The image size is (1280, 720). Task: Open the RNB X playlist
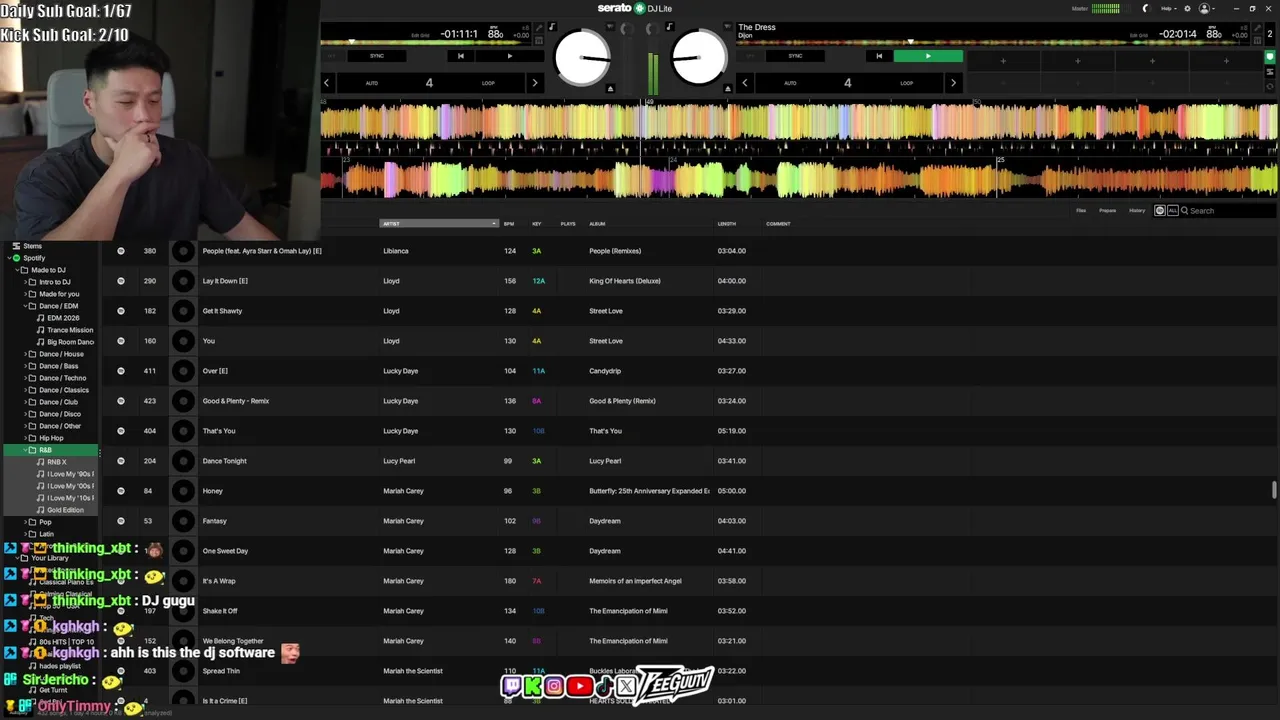[57, 462]
